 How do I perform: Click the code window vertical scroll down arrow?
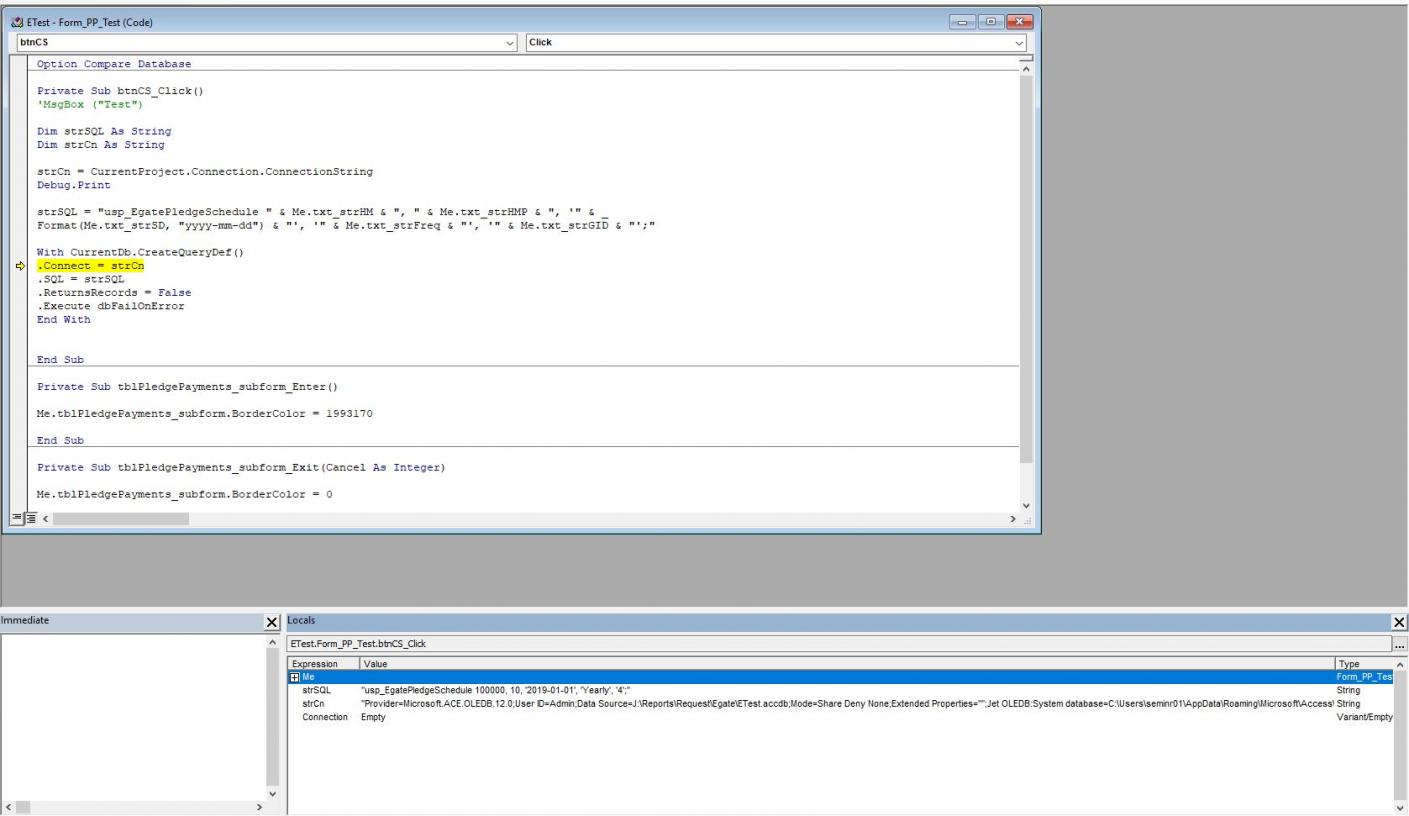tap(1025, 505)
